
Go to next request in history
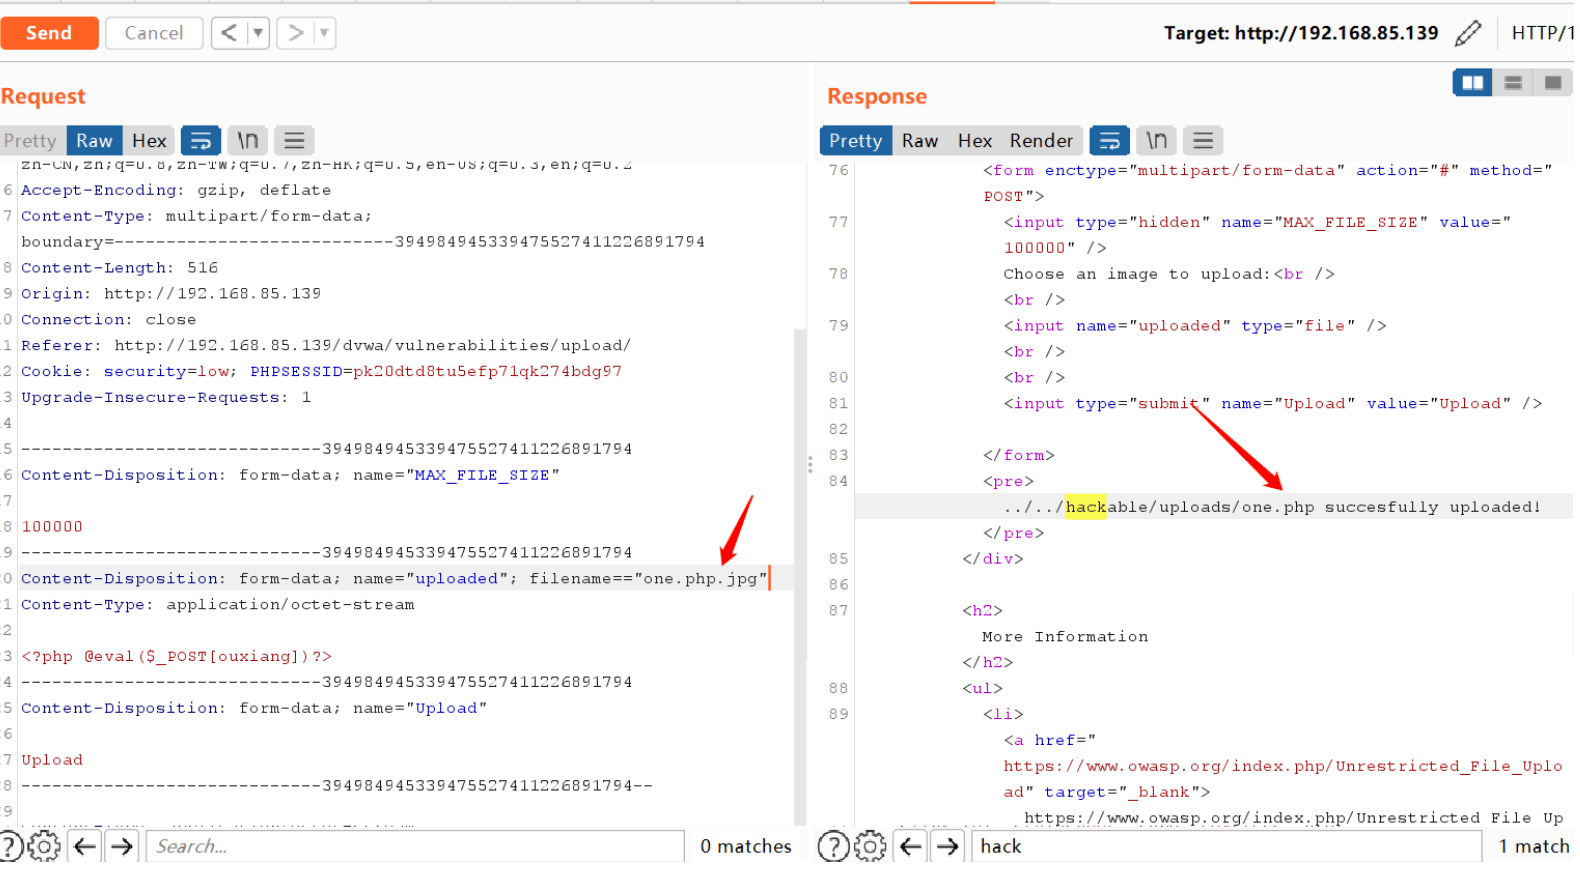295,33
